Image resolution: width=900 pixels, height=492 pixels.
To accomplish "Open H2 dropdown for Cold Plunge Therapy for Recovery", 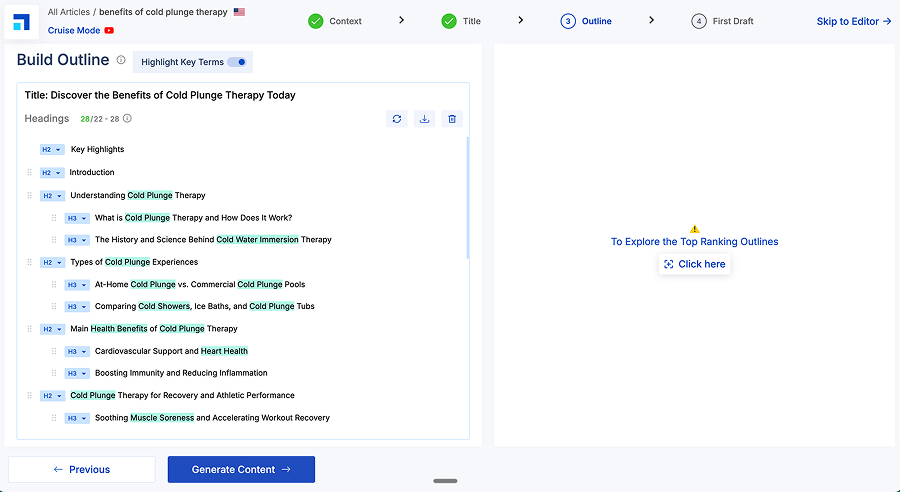I will pos(52,396).
